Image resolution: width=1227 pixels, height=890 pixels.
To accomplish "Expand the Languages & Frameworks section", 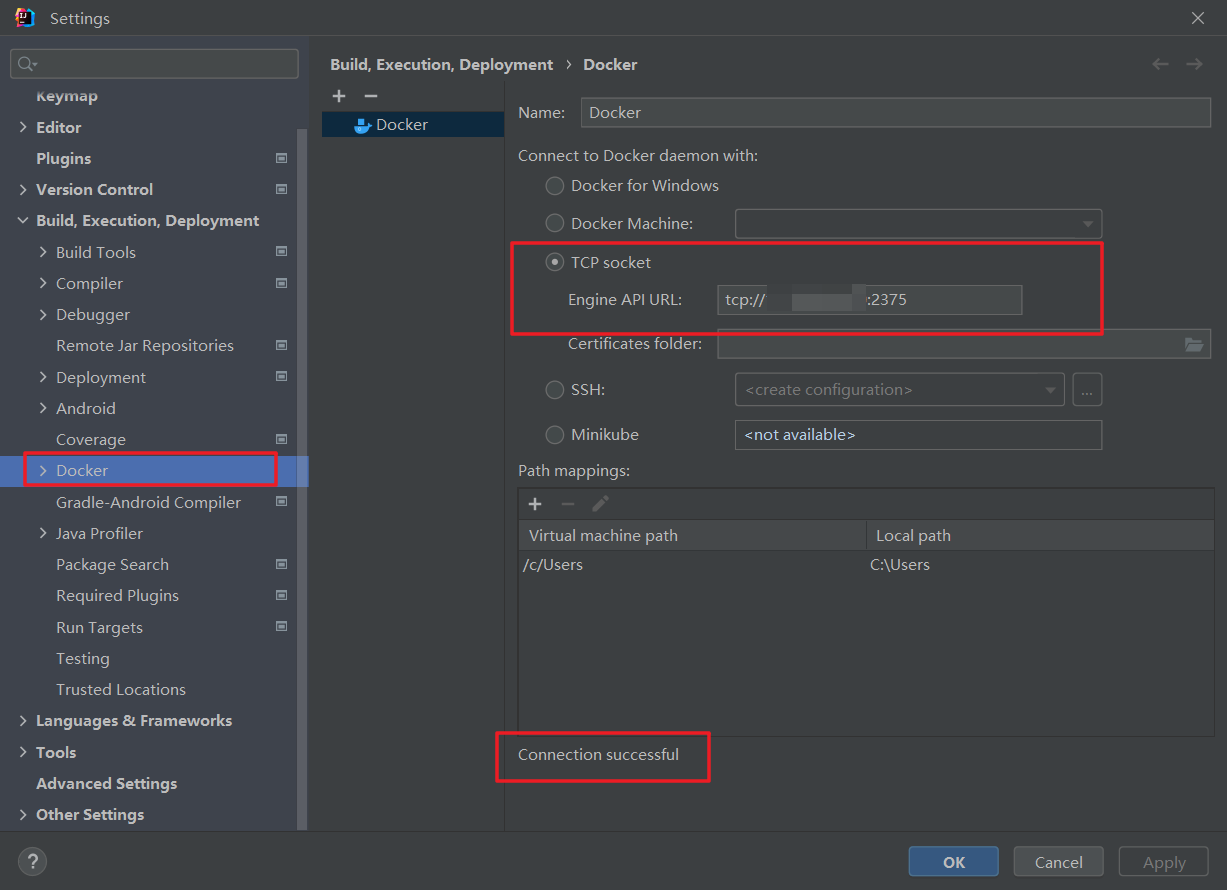I will (23, 721).
